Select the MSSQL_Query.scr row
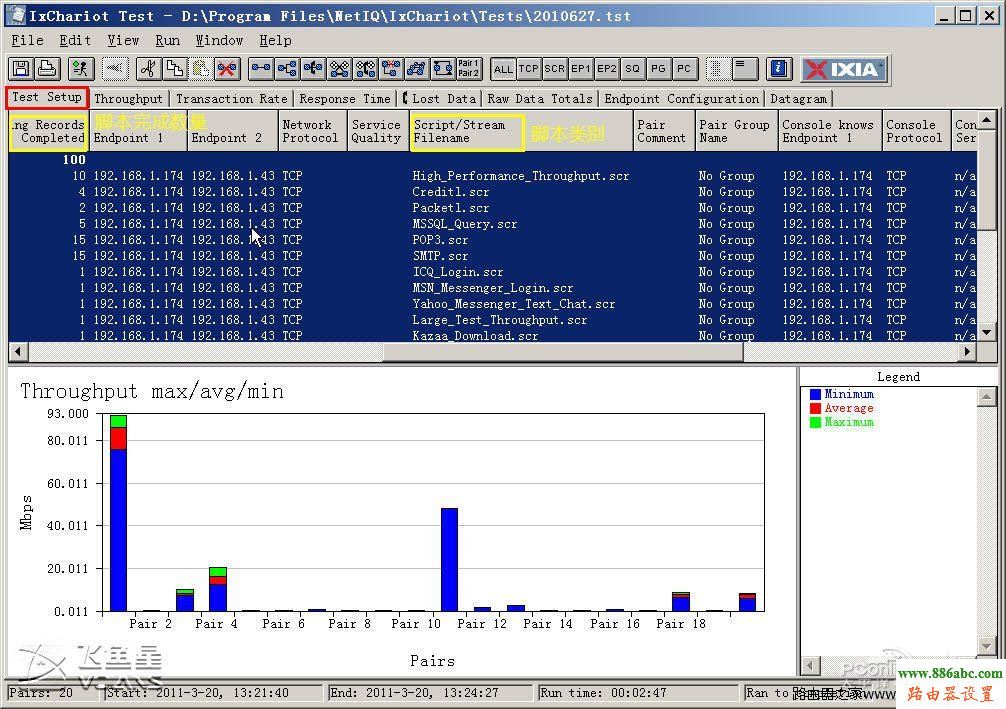The height and width of the screenshot is (709, 1006). 493,224
